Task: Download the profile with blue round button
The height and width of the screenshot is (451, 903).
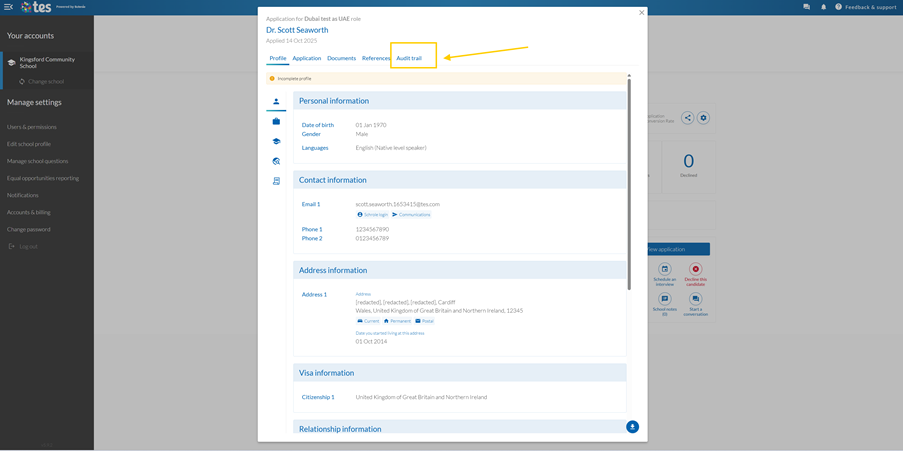Action: 632,427
